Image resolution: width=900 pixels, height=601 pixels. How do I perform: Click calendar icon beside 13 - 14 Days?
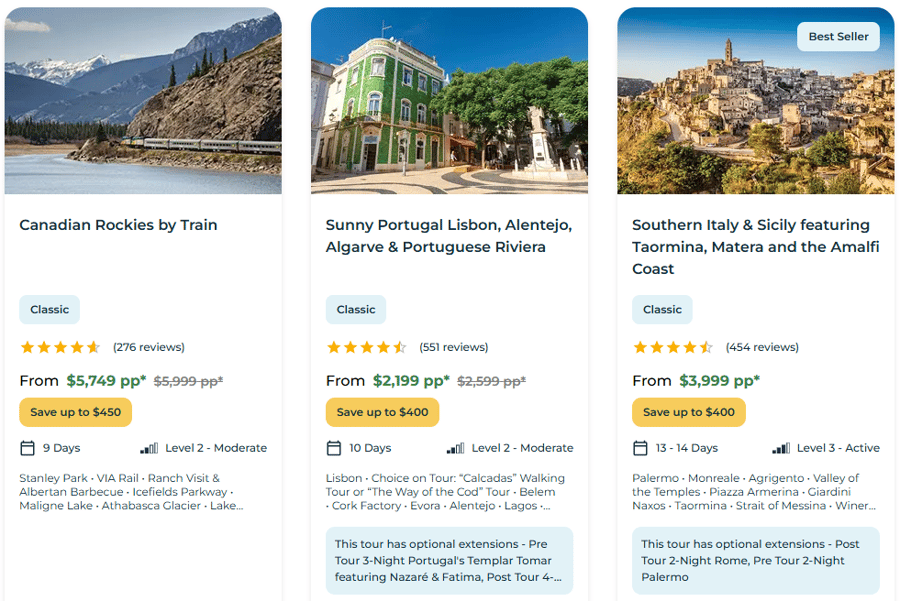click(640, 448)
